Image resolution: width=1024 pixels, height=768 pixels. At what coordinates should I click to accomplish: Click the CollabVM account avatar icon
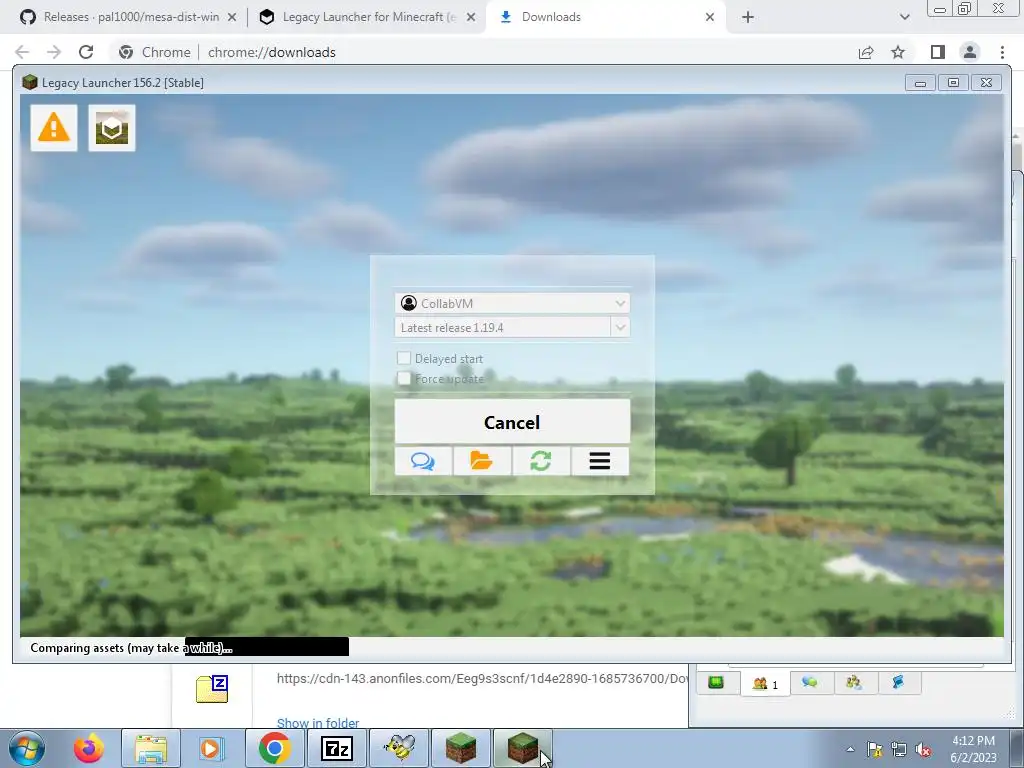(409, 303)
